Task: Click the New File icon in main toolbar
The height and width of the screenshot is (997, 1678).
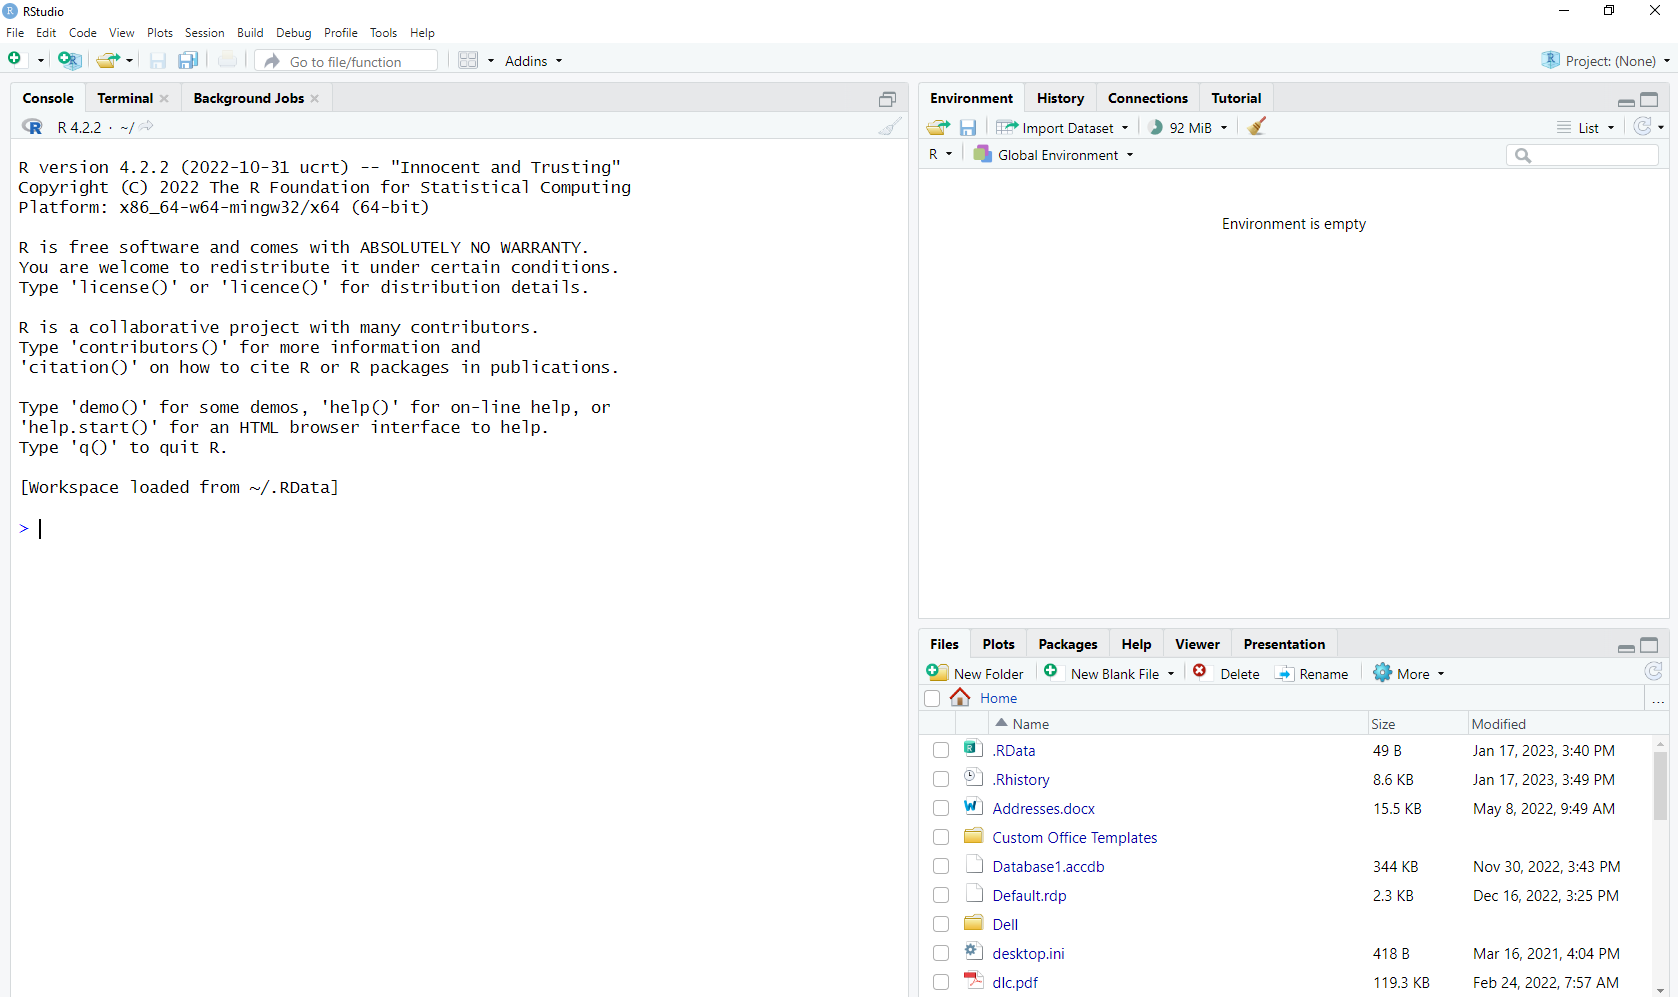Action: [x=15, y=60]
